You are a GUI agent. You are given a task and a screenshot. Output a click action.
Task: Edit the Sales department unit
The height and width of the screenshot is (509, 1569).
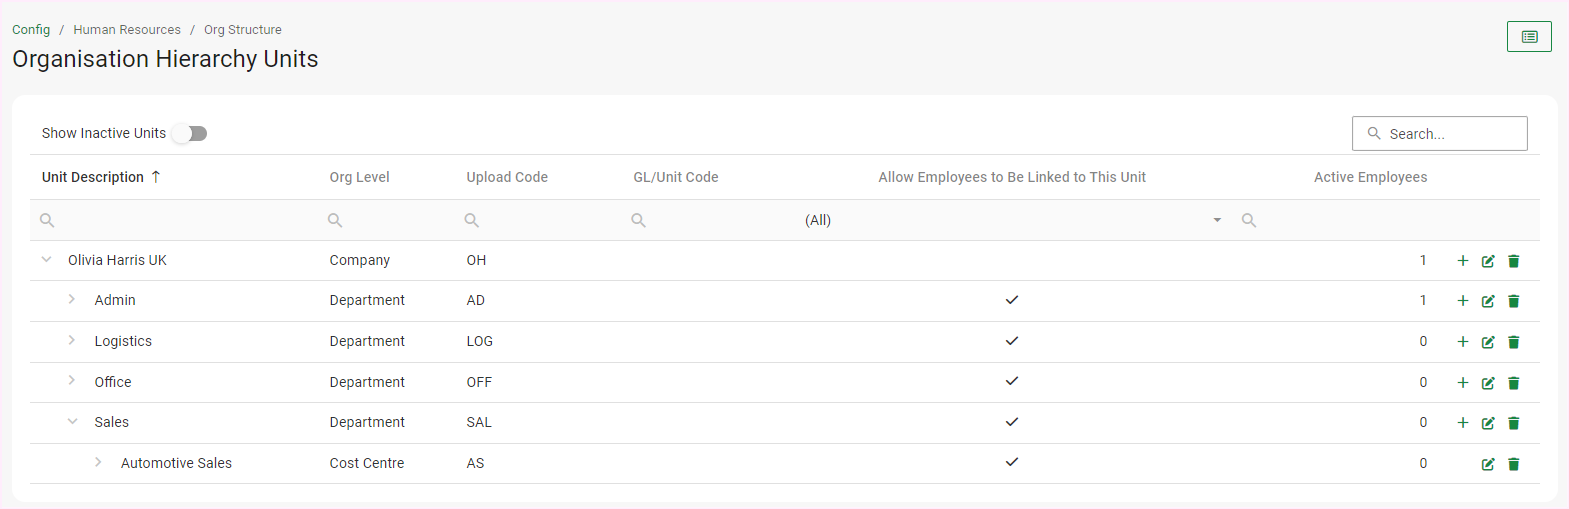point(1488,423)
